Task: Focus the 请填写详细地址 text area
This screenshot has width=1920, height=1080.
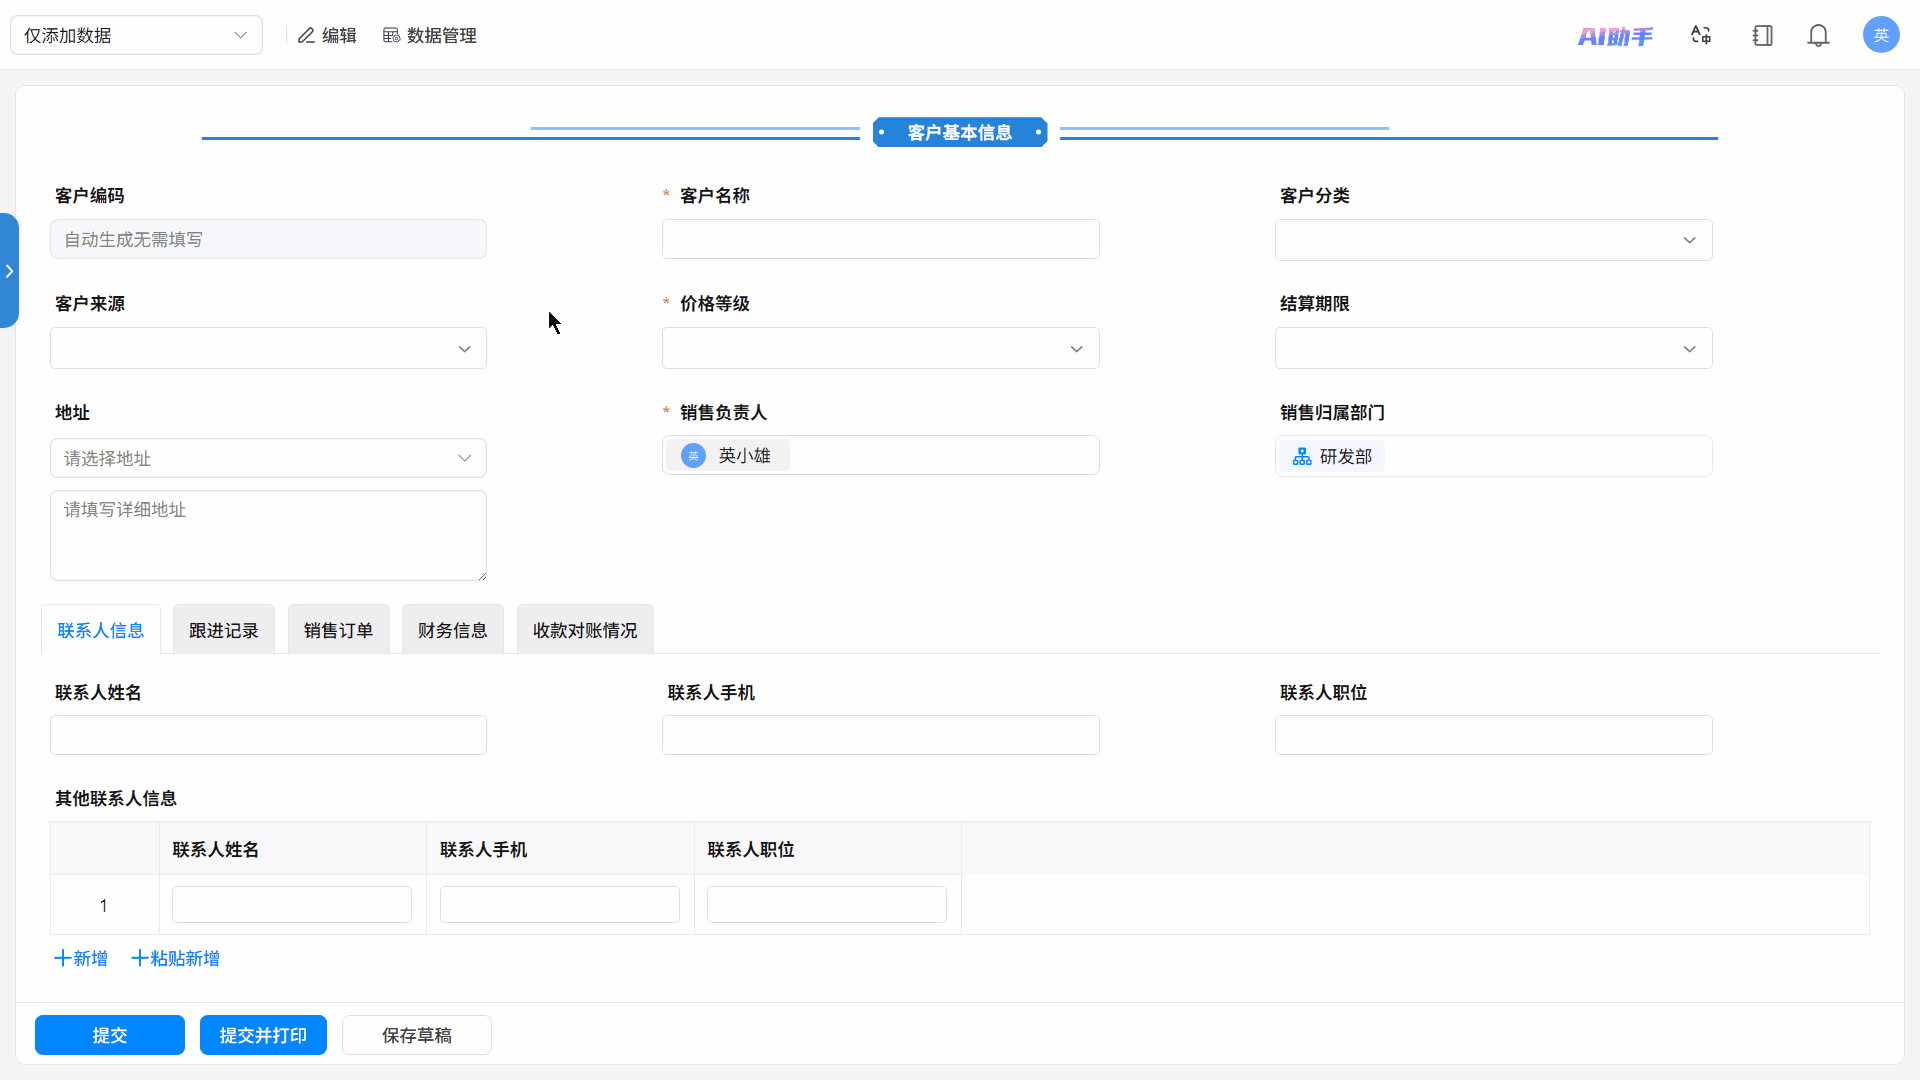Action: tap(268, 535)
